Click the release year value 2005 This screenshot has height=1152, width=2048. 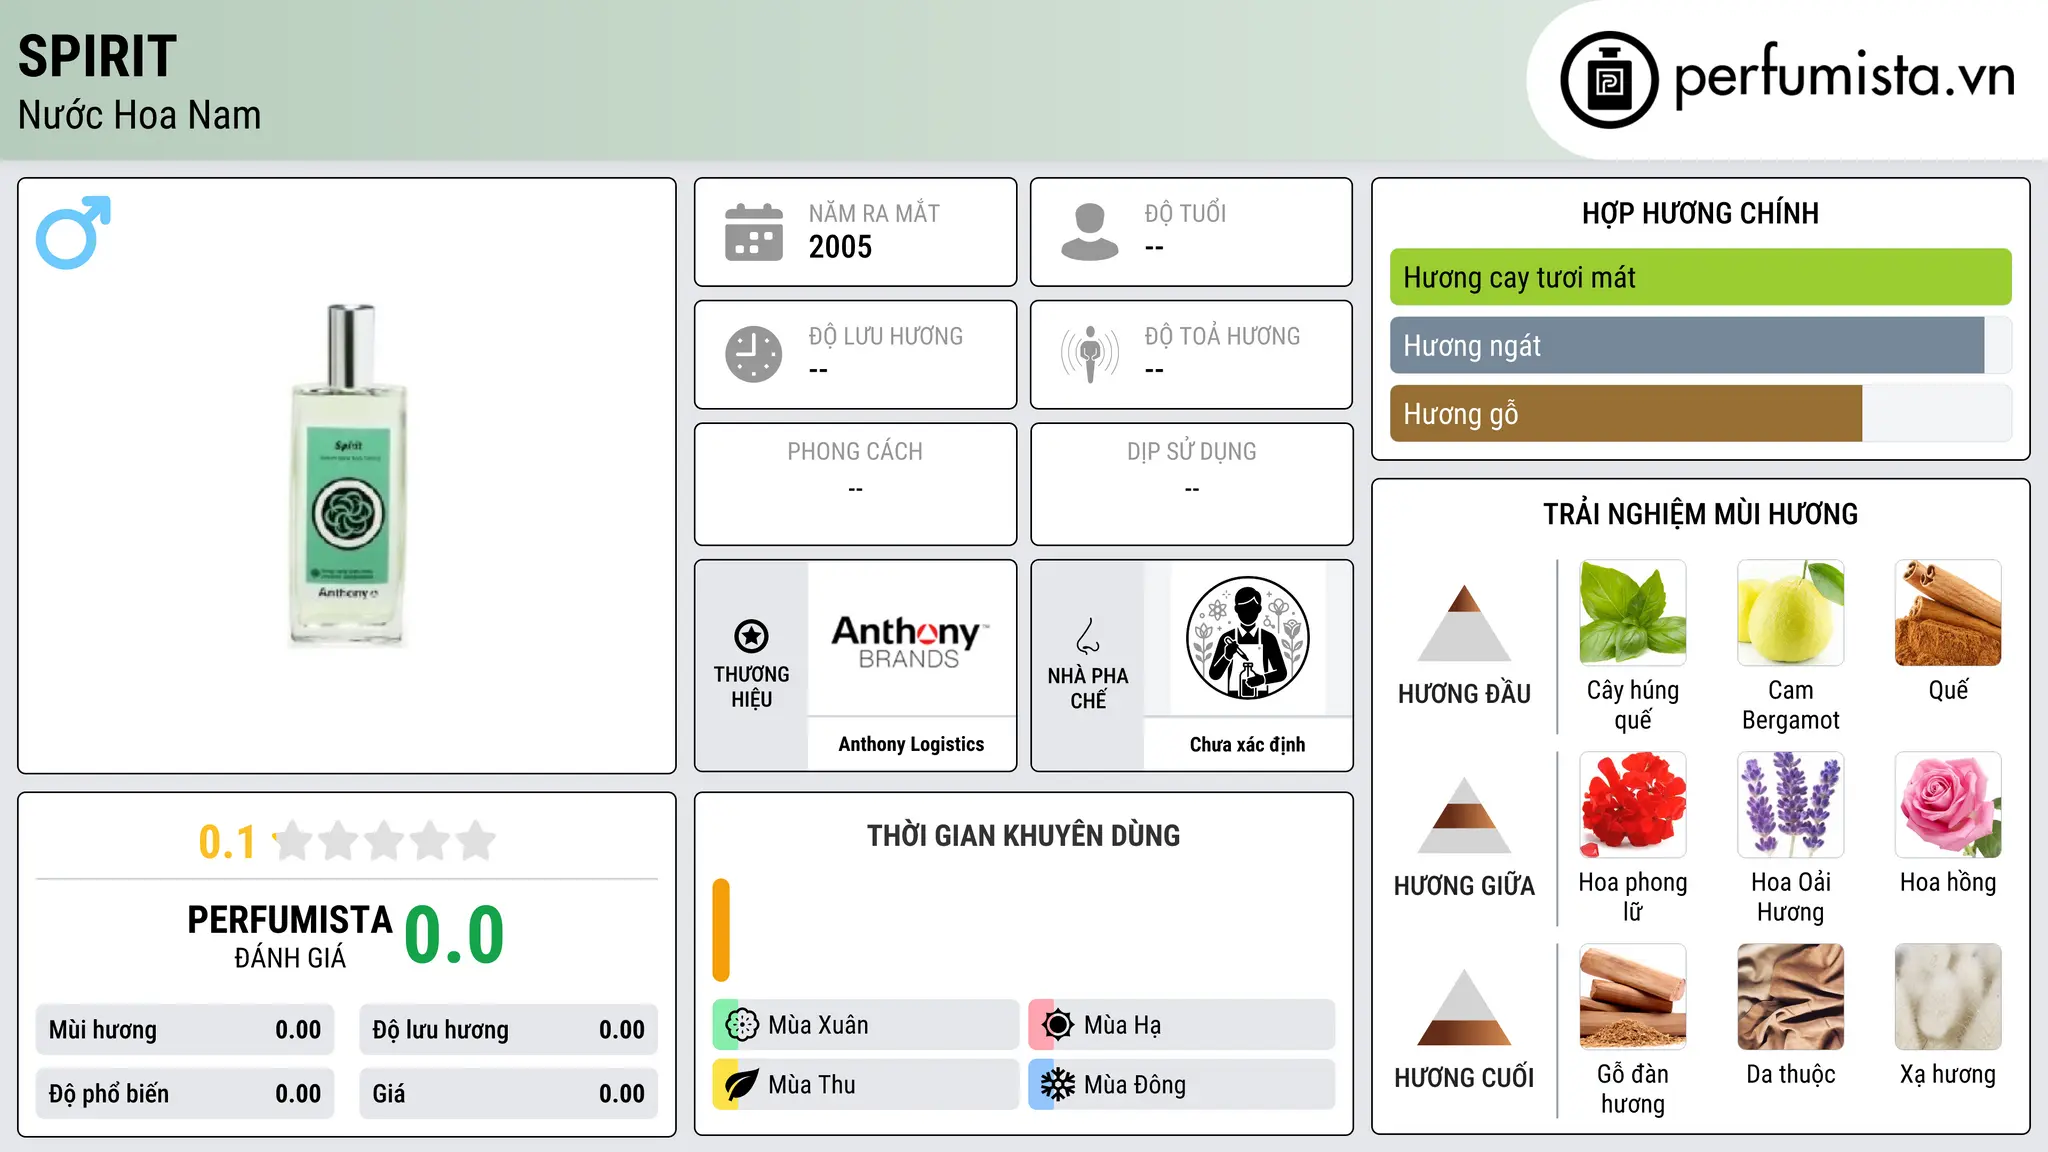[x=840, y=247]
